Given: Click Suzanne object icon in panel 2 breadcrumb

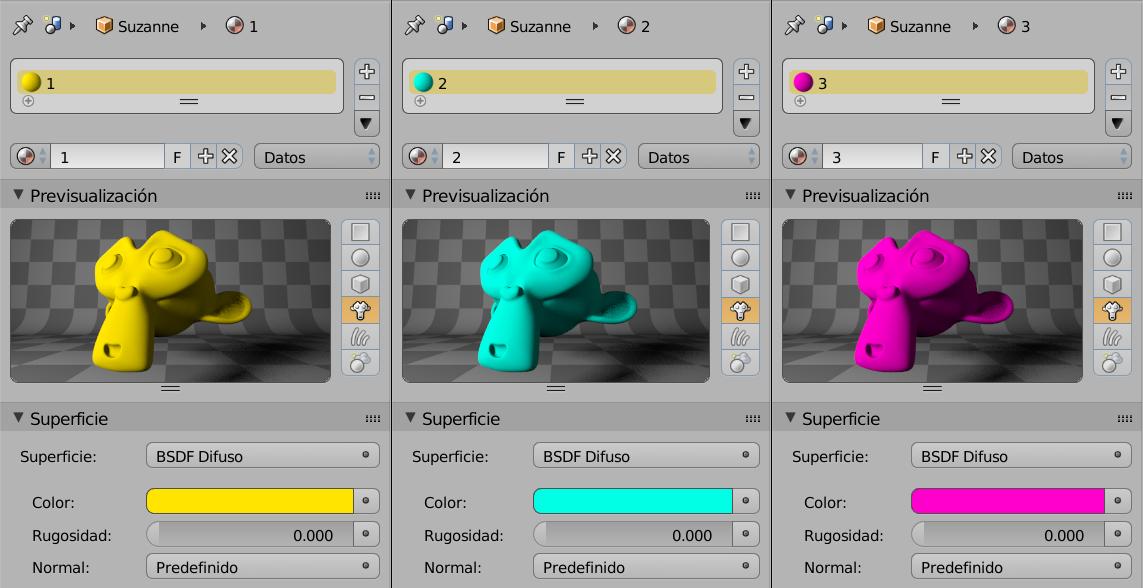Looking at the screenshot, I should pos(496,26).
